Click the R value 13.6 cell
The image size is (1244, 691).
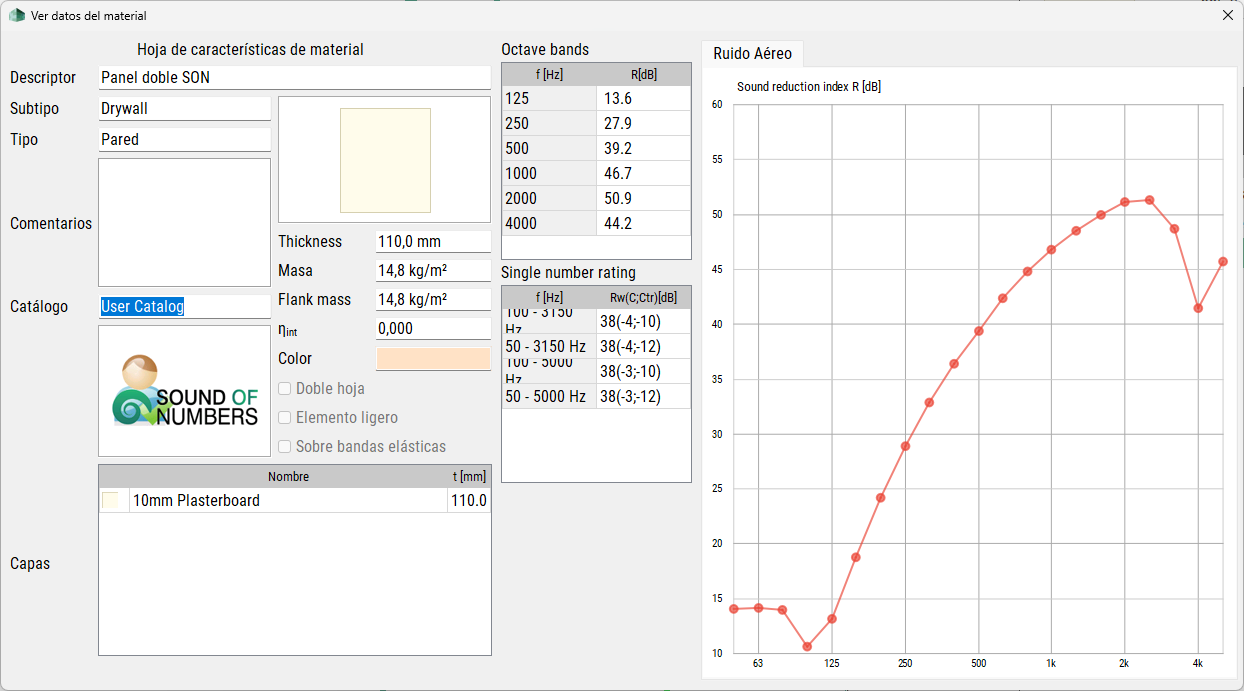(643, 98)
